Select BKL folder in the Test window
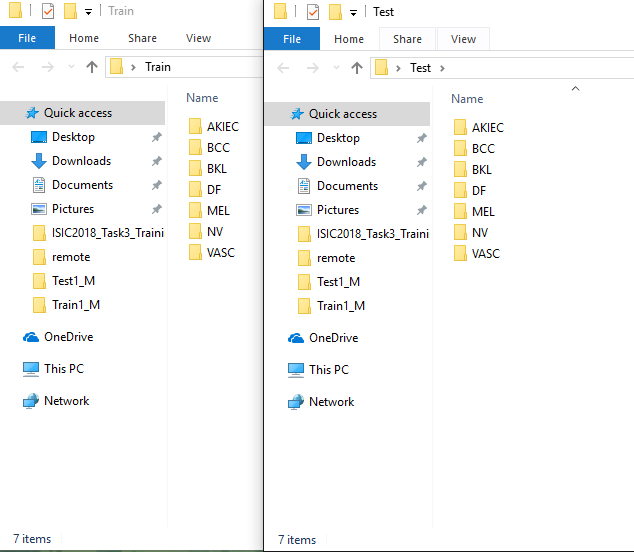Screen dimensions: 634x552 click(x=473, y=170)
